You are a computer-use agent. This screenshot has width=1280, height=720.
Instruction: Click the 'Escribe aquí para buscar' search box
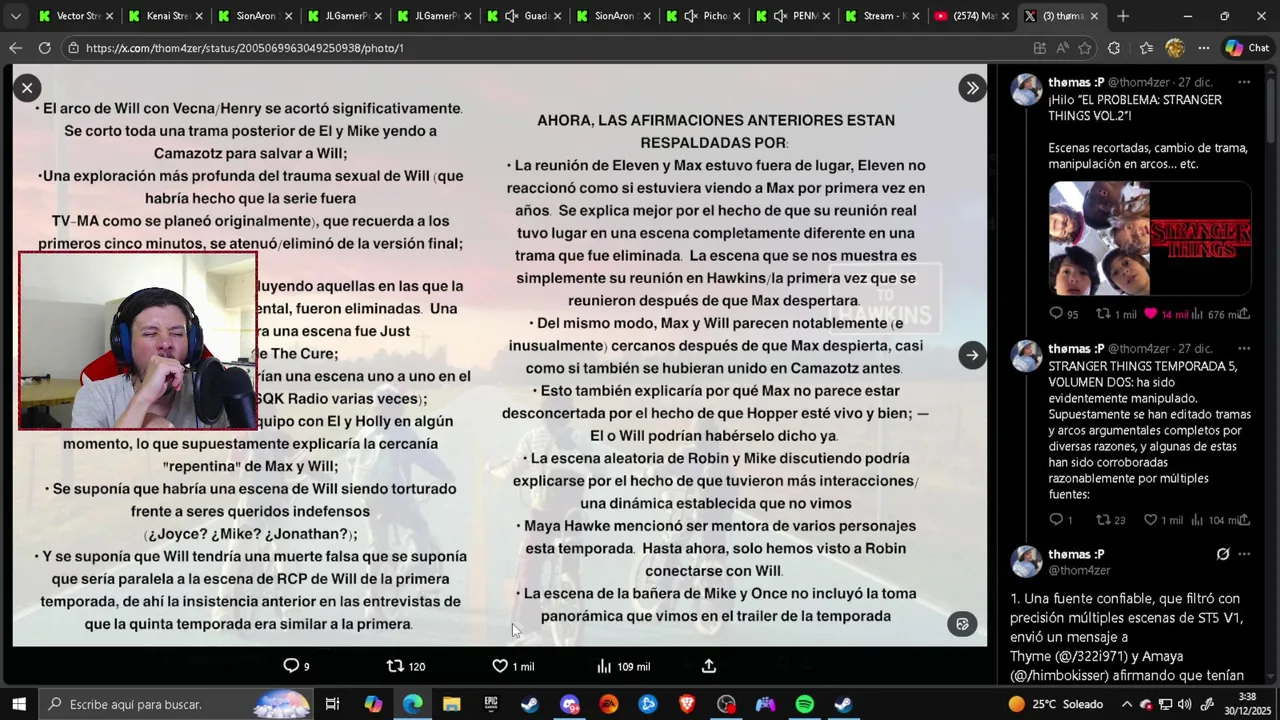click(x=176, y=704)
